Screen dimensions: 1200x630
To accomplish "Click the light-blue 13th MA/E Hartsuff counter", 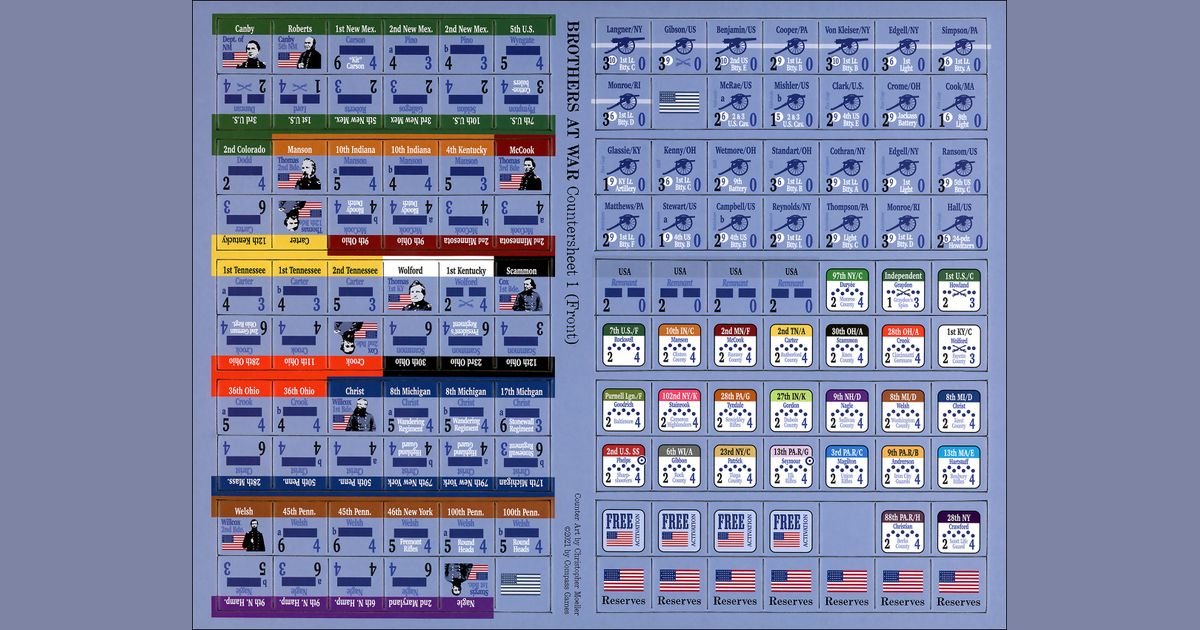I will pyautogui.click(x=959, y=465).
